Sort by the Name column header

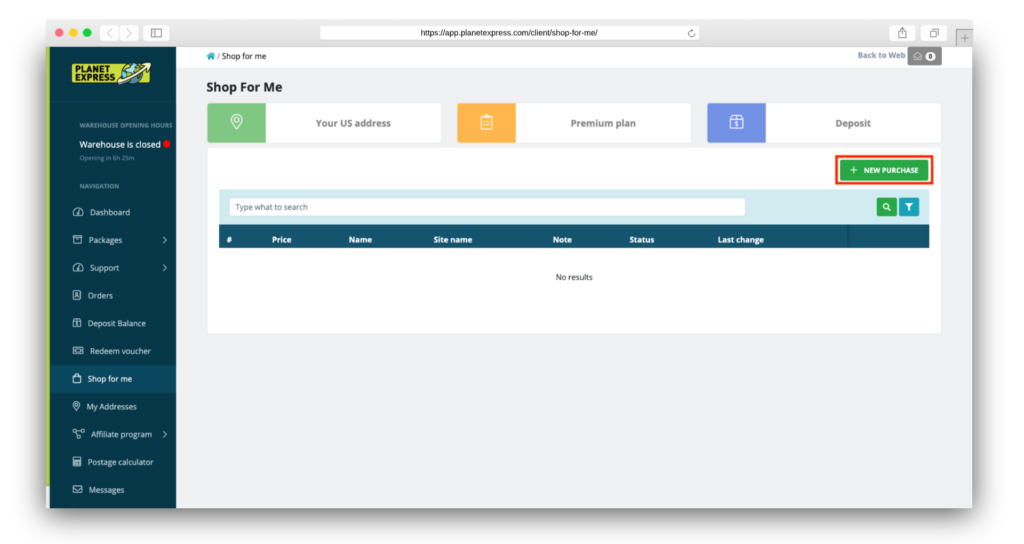coord(360,240)
